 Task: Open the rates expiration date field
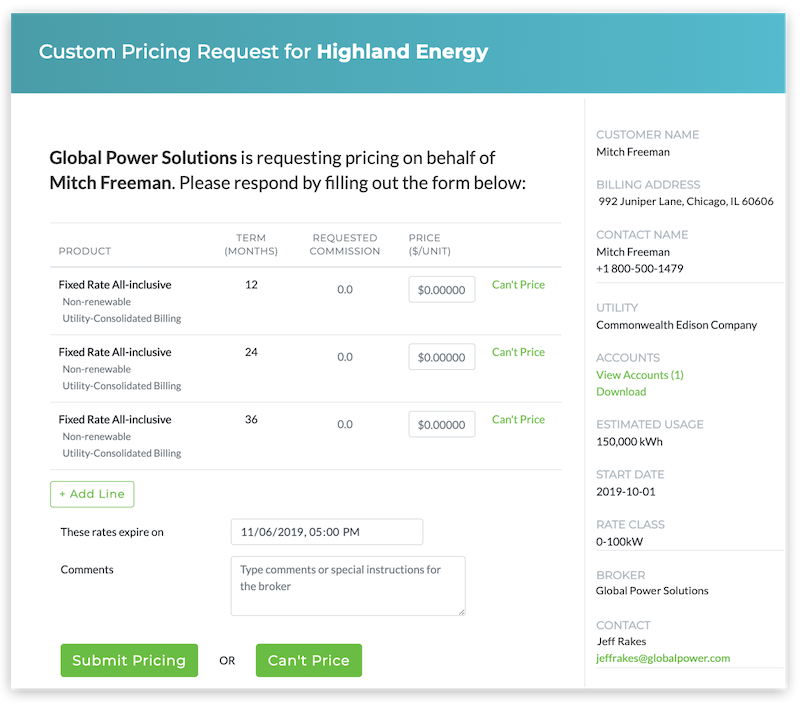(326, 532)
